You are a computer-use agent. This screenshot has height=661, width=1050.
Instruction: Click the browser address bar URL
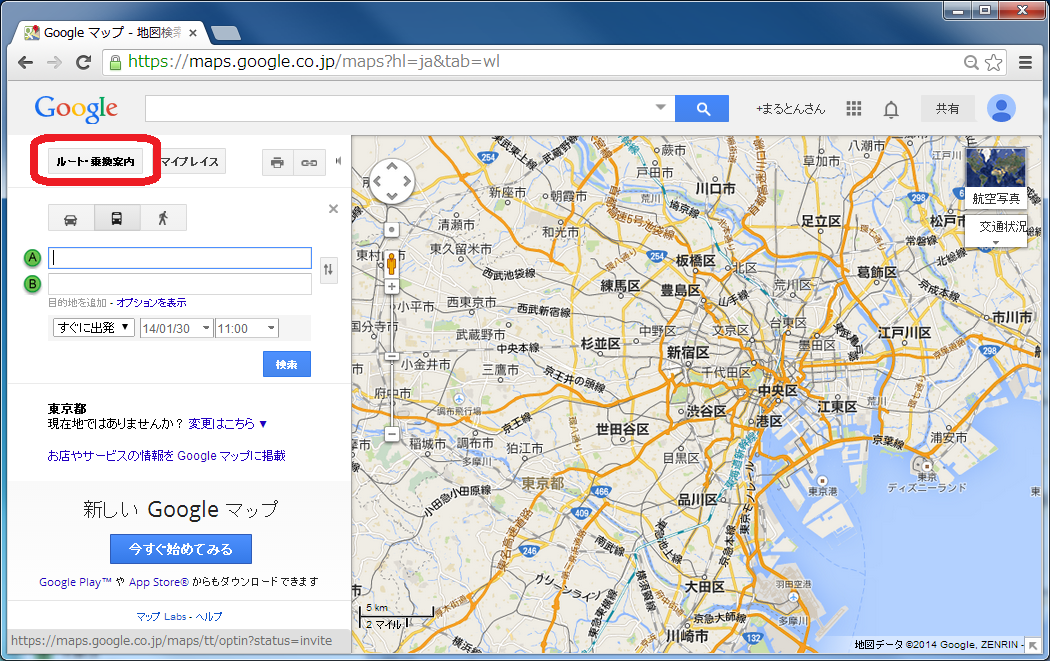click(x=313, y=62)
